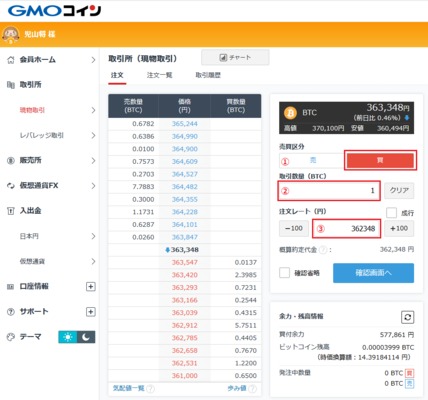Viewport: 428px width, 400px height.
Task: Switch to the 注文一覧 tab
Action: tap(159, 75)
